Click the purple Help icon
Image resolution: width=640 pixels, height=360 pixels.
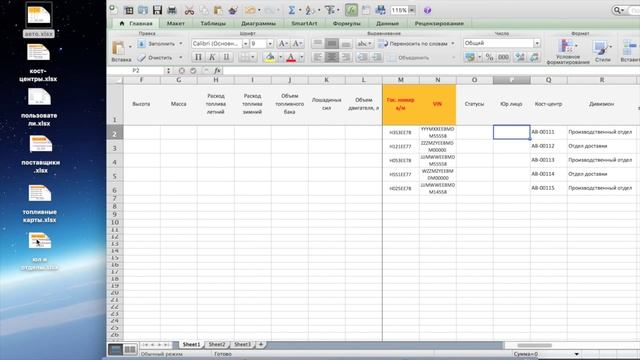(427, 10)
